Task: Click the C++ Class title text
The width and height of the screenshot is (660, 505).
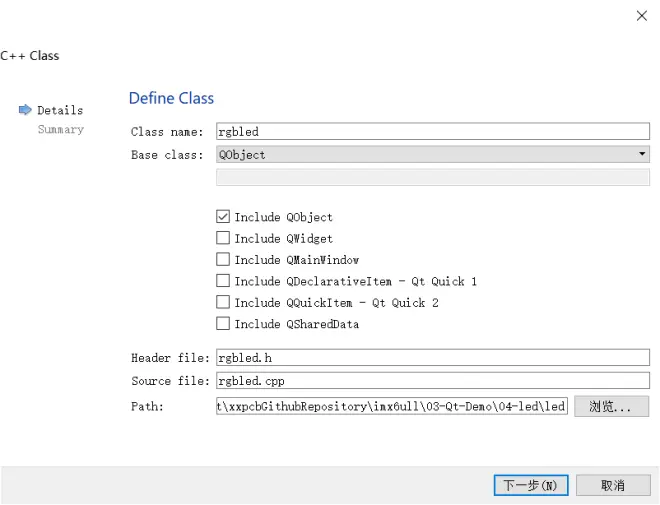Action: click(x=29, y=56)
